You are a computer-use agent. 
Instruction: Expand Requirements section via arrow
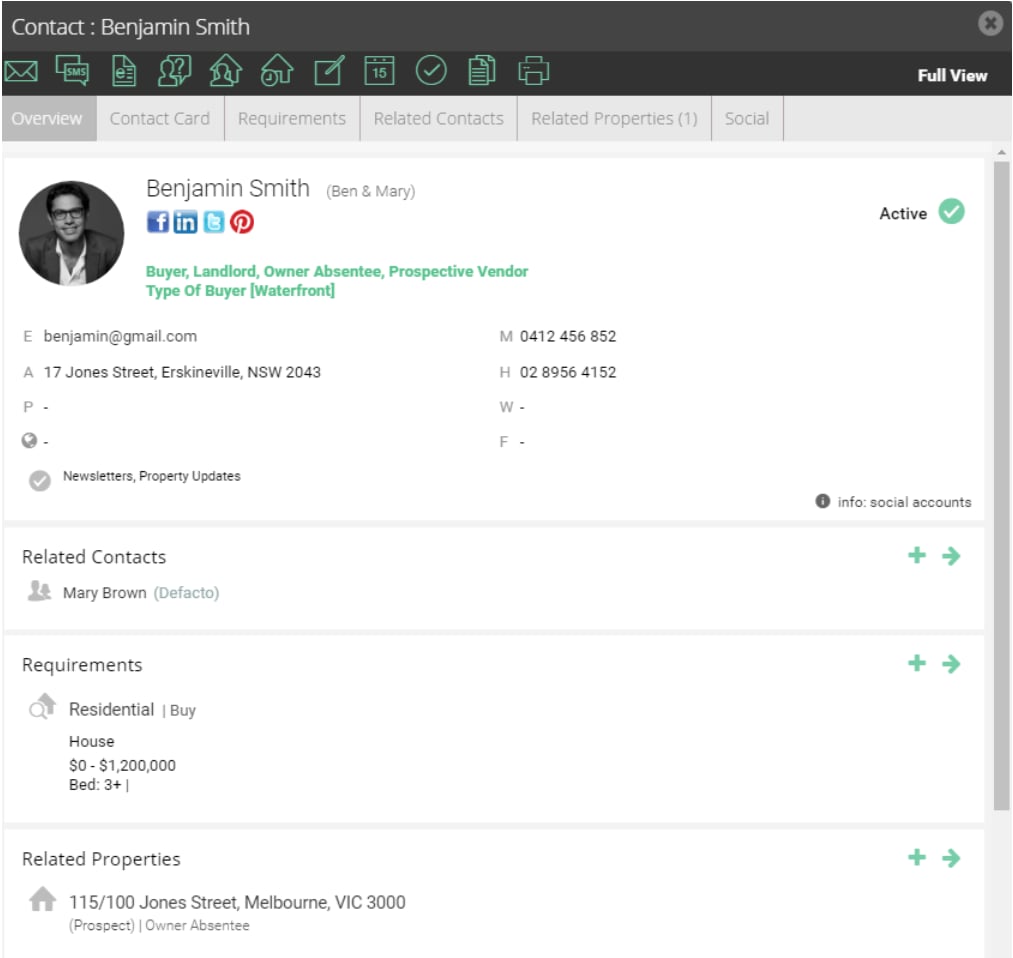(951, 663)
